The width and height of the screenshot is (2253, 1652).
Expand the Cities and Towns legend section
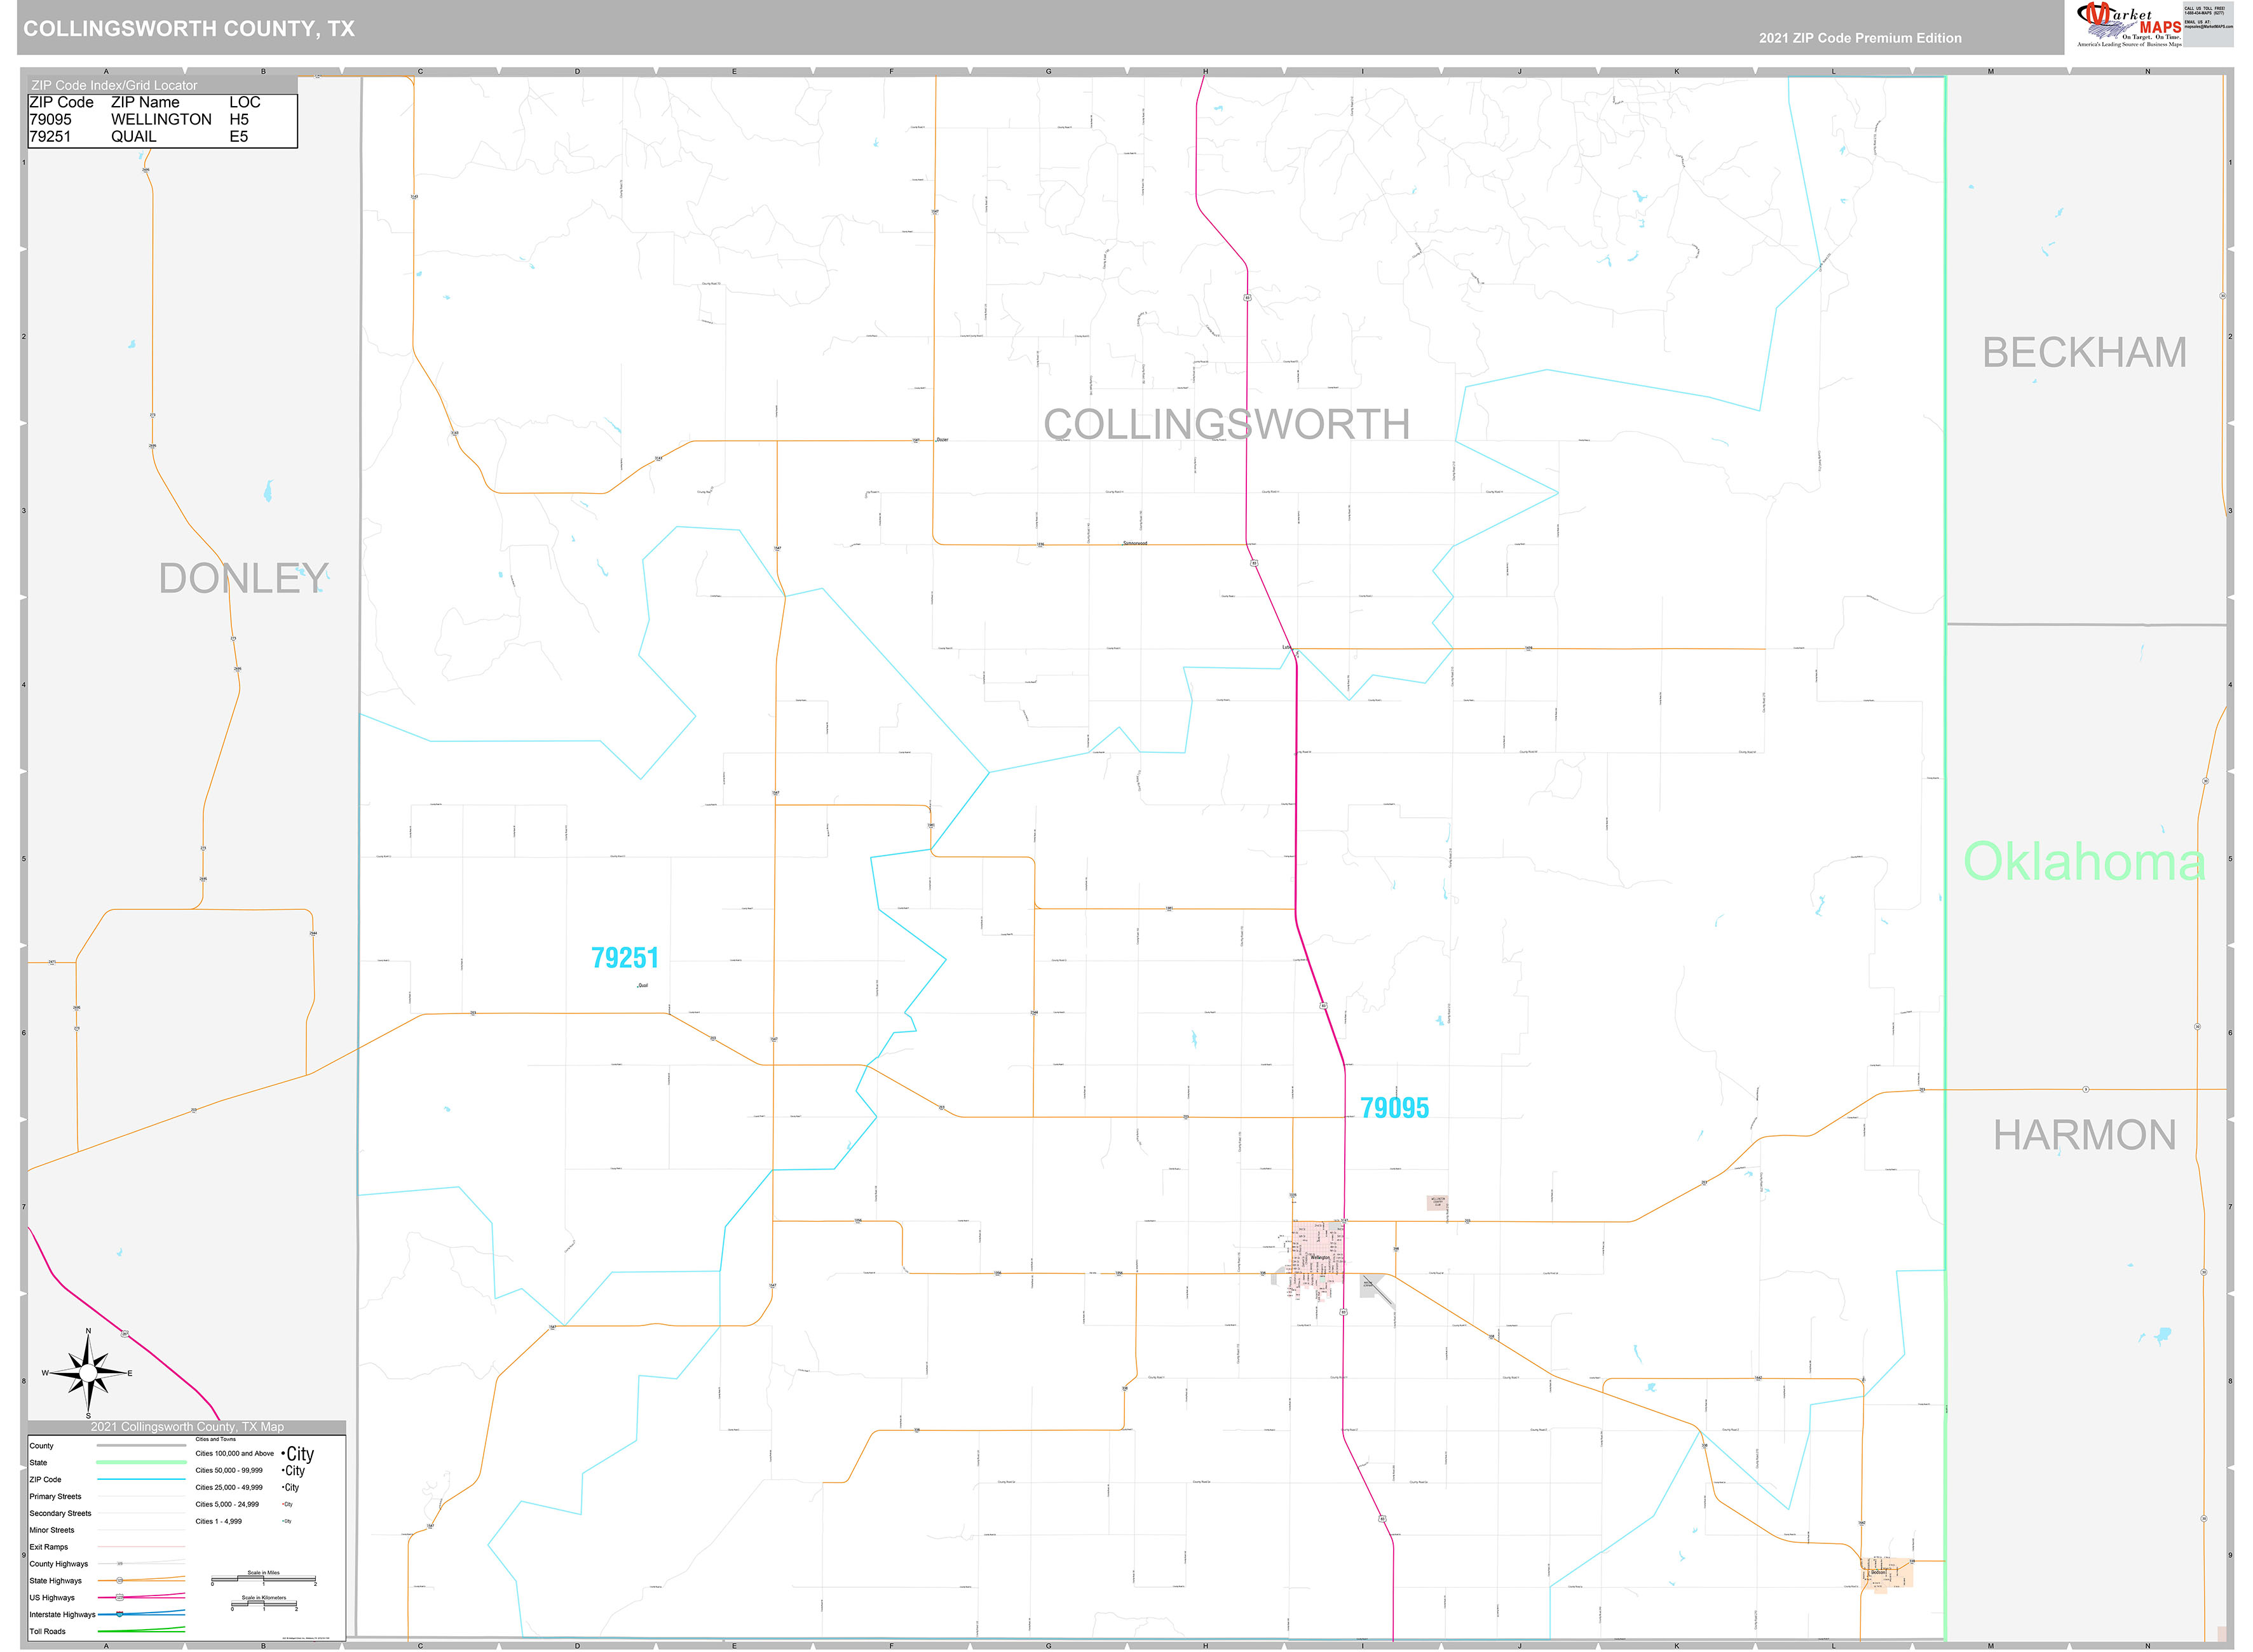[x=217, y=1440]
